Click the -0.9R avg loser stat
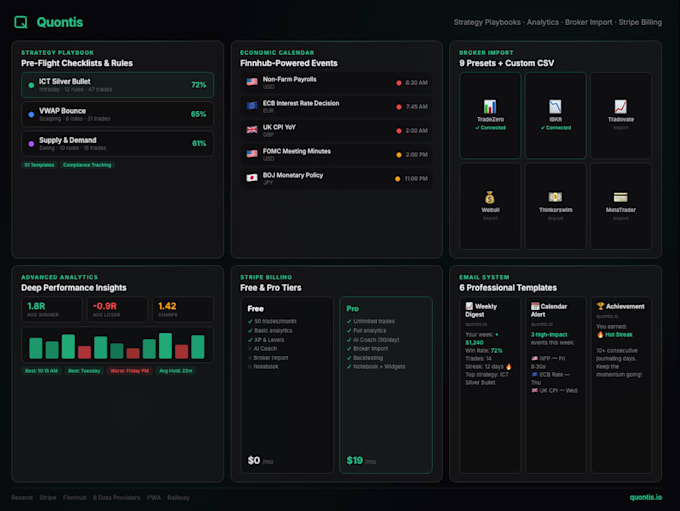 [x=117, y=309]
